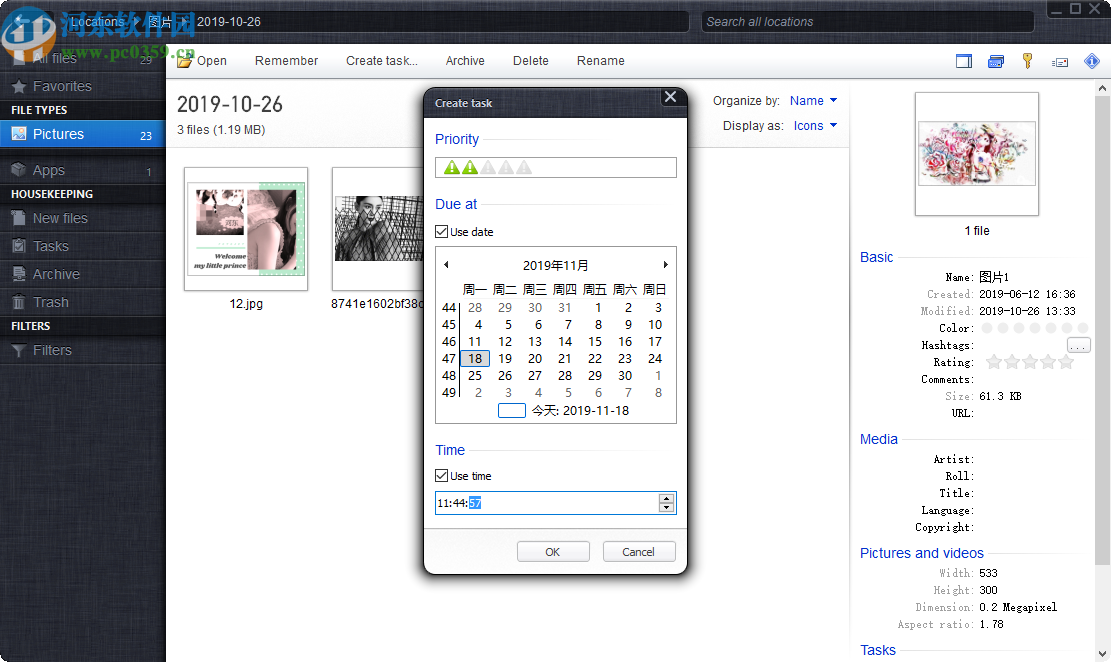Rate the file three stars
1111x662 pixels.
click(1030, 362)
